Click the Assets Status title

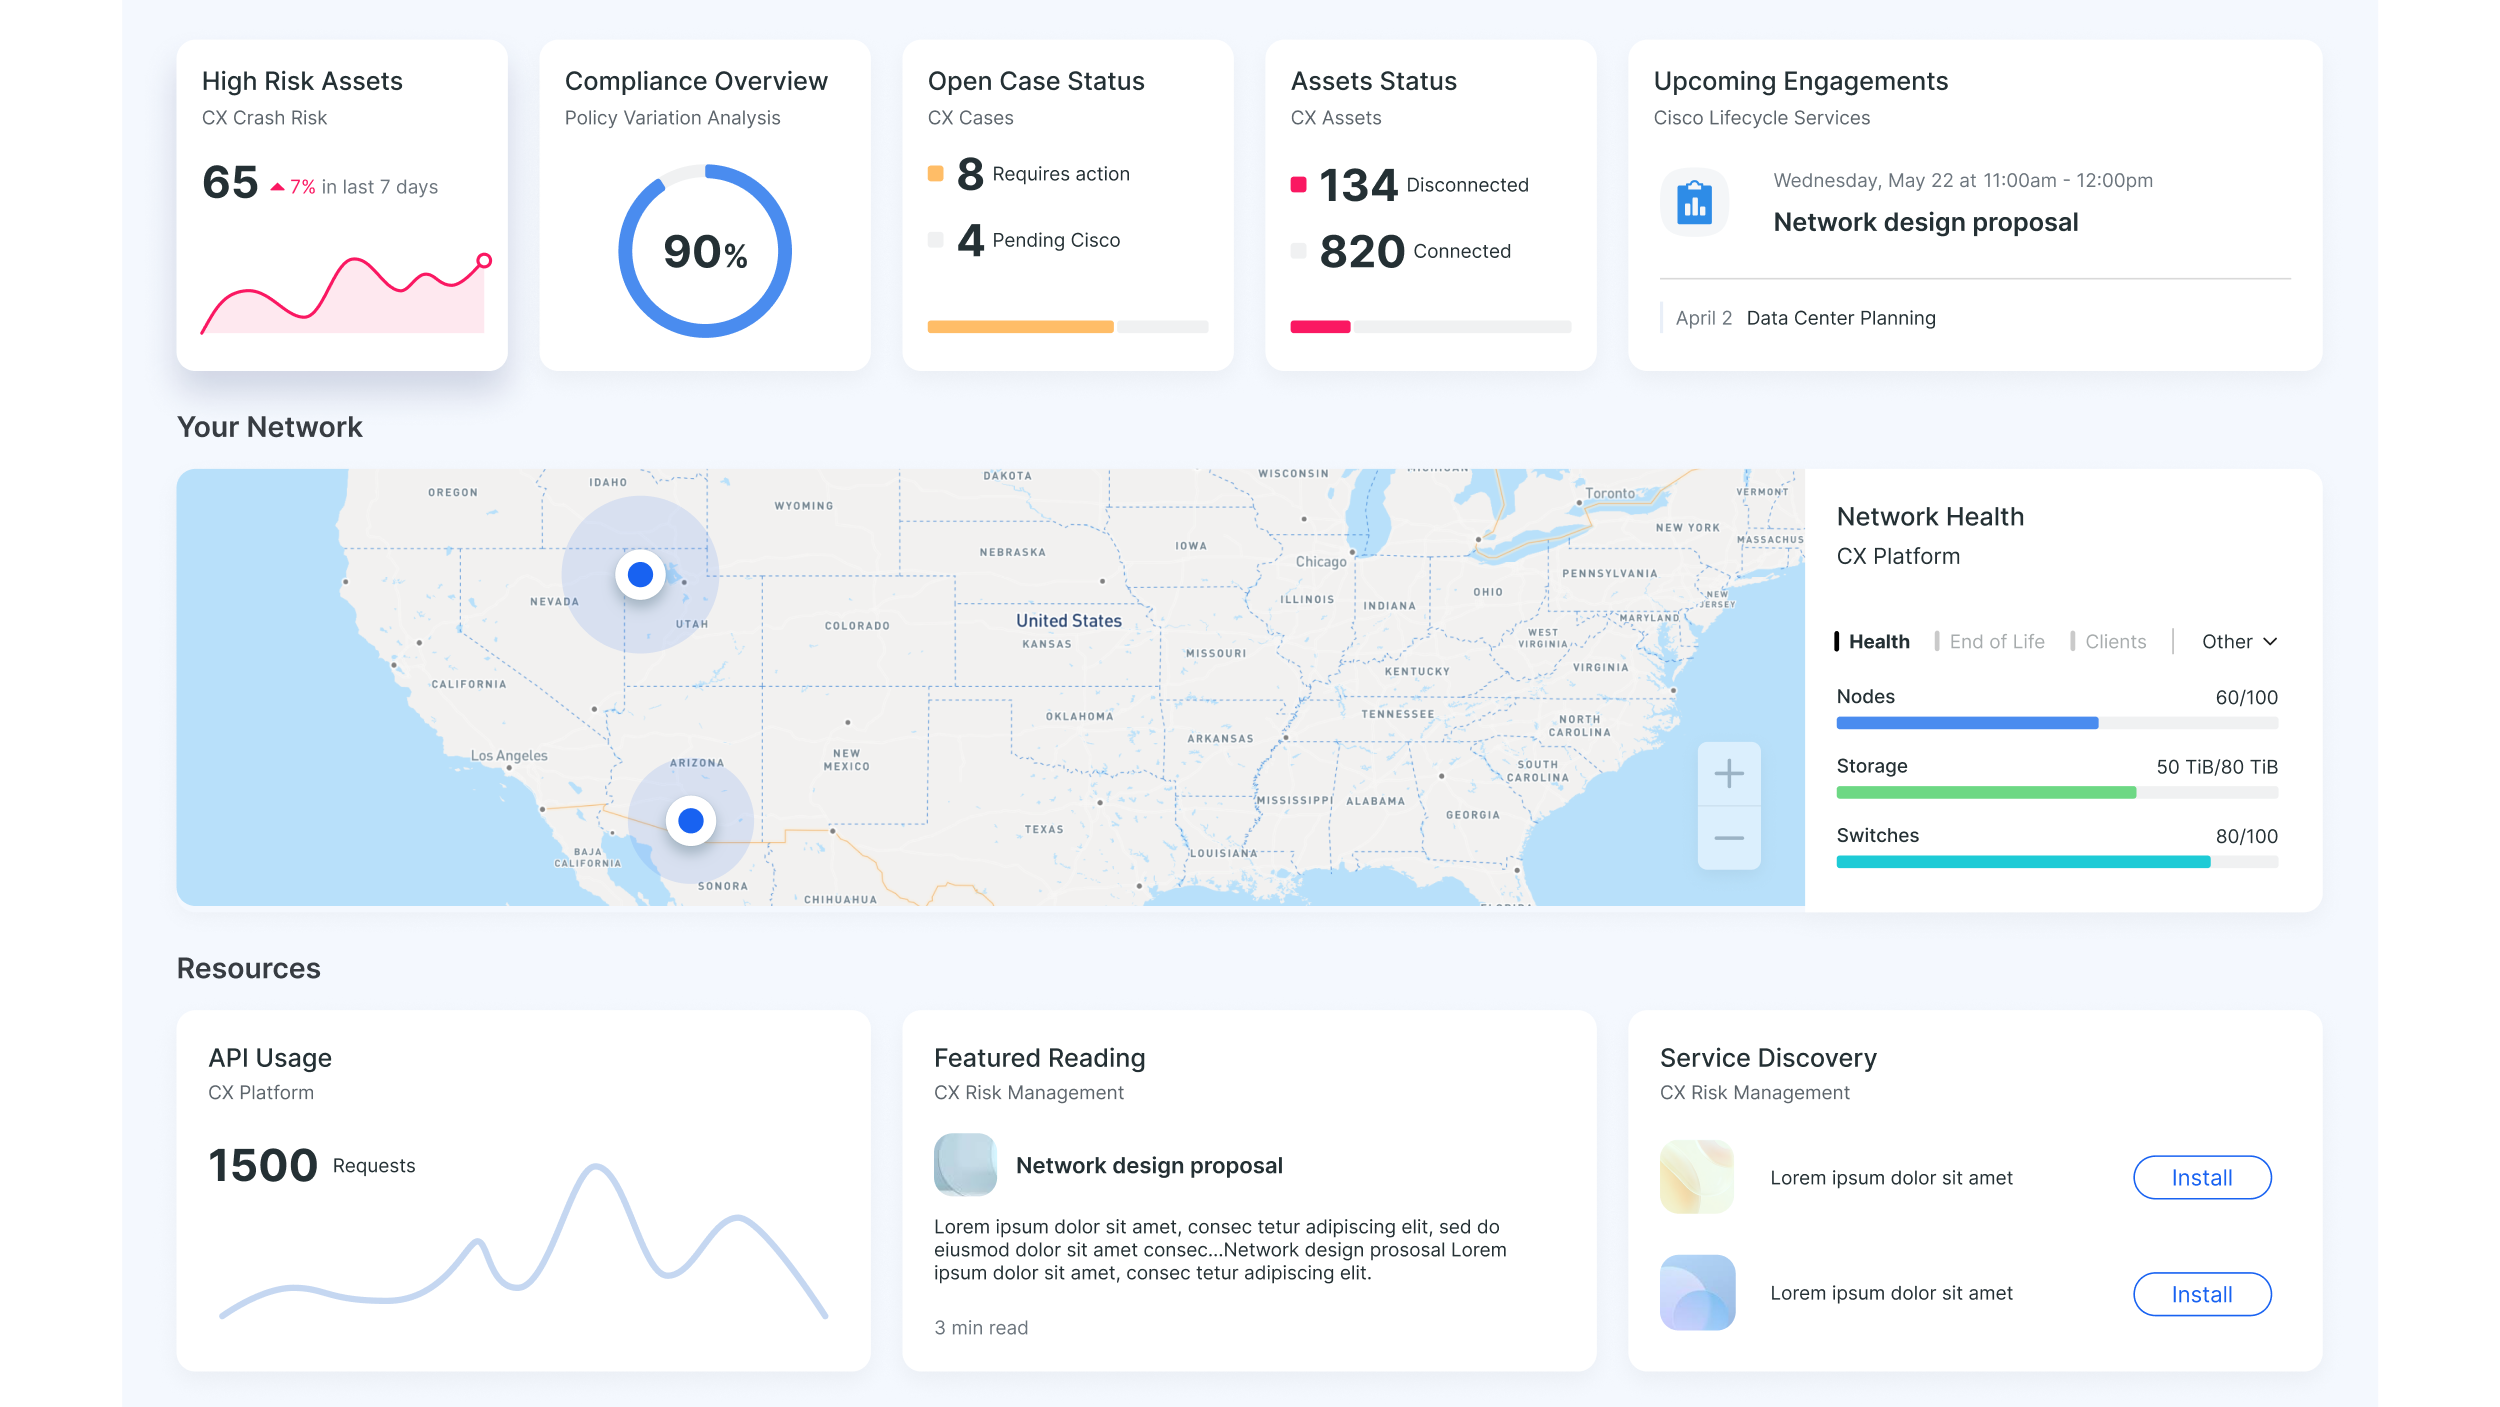1373,81
